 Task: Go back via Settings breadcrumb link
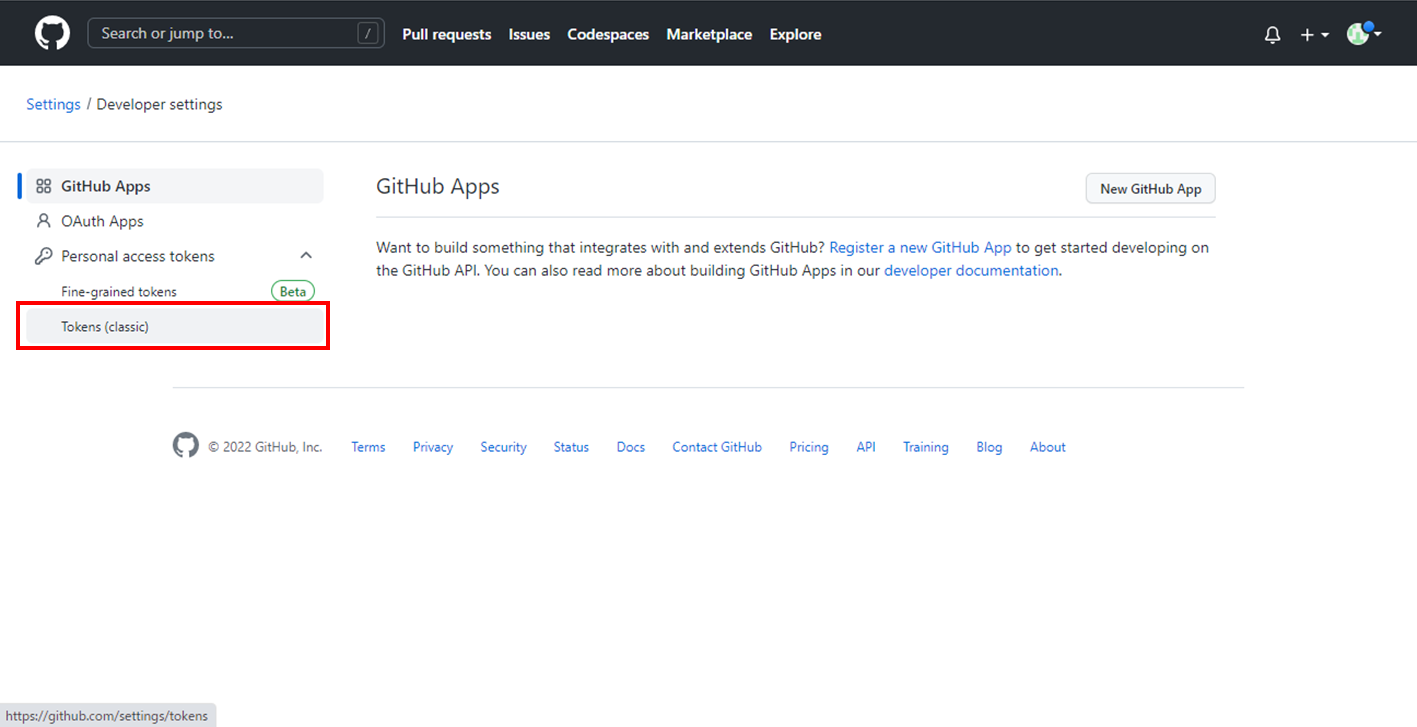[x=53, y=104]
